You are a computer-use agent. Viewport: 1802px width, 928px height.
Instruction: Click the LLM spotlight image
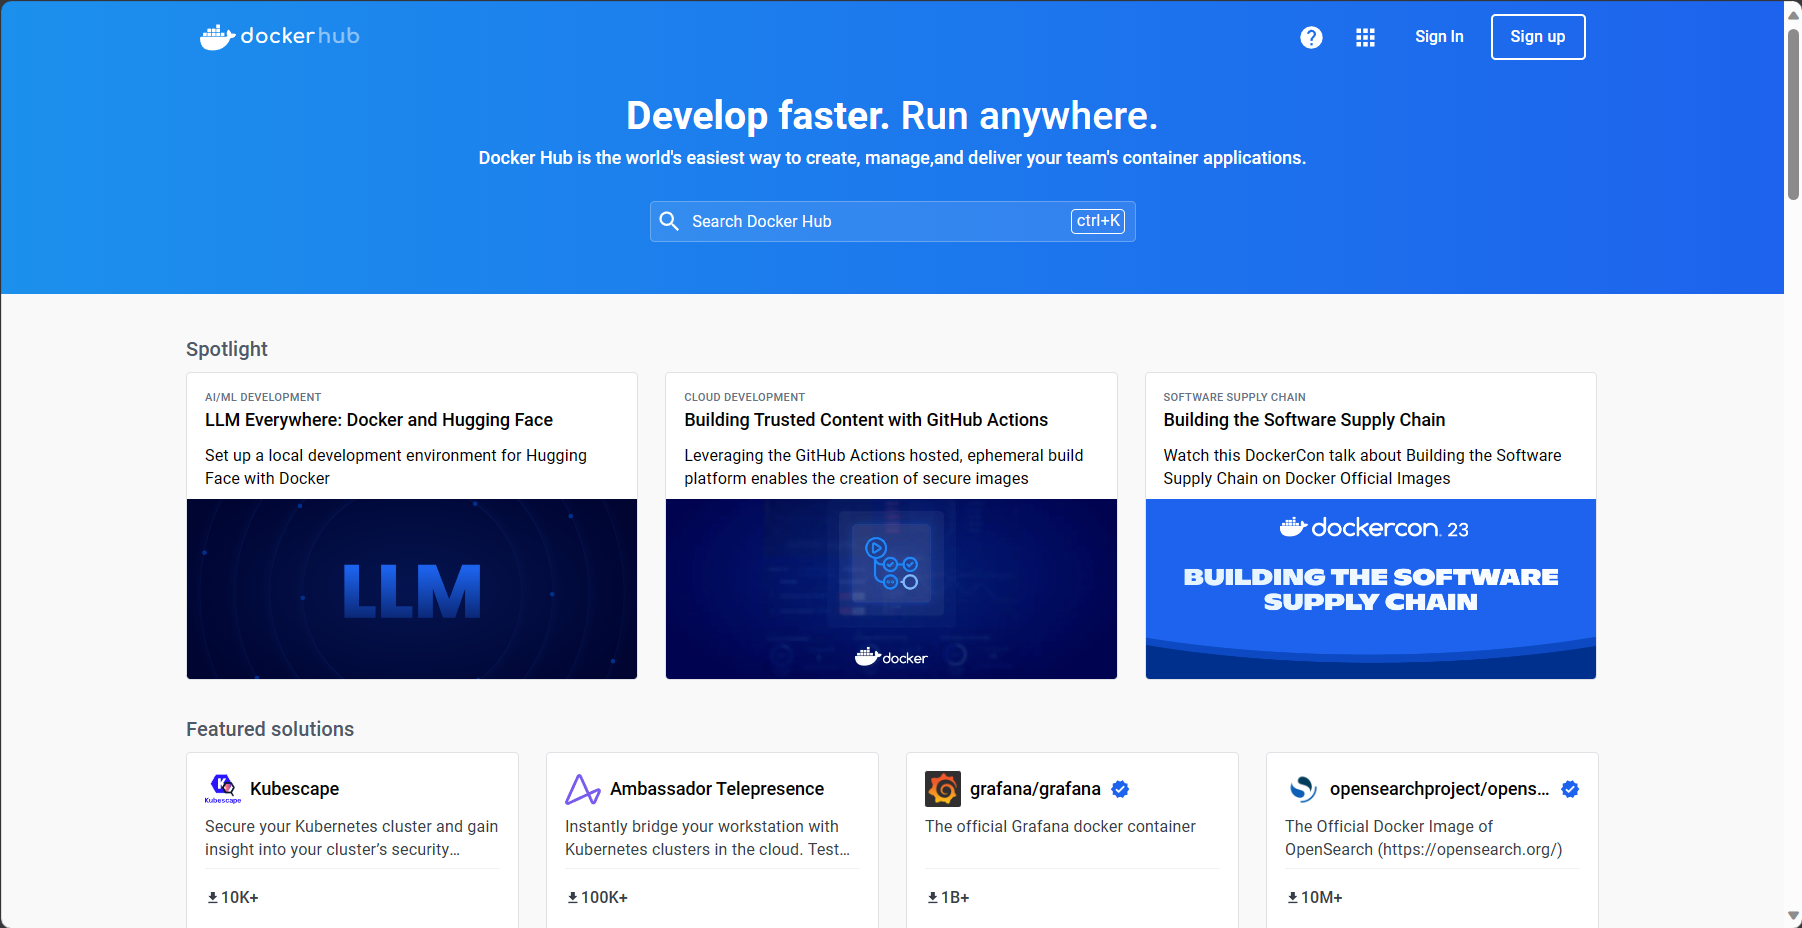click(411, 588)
